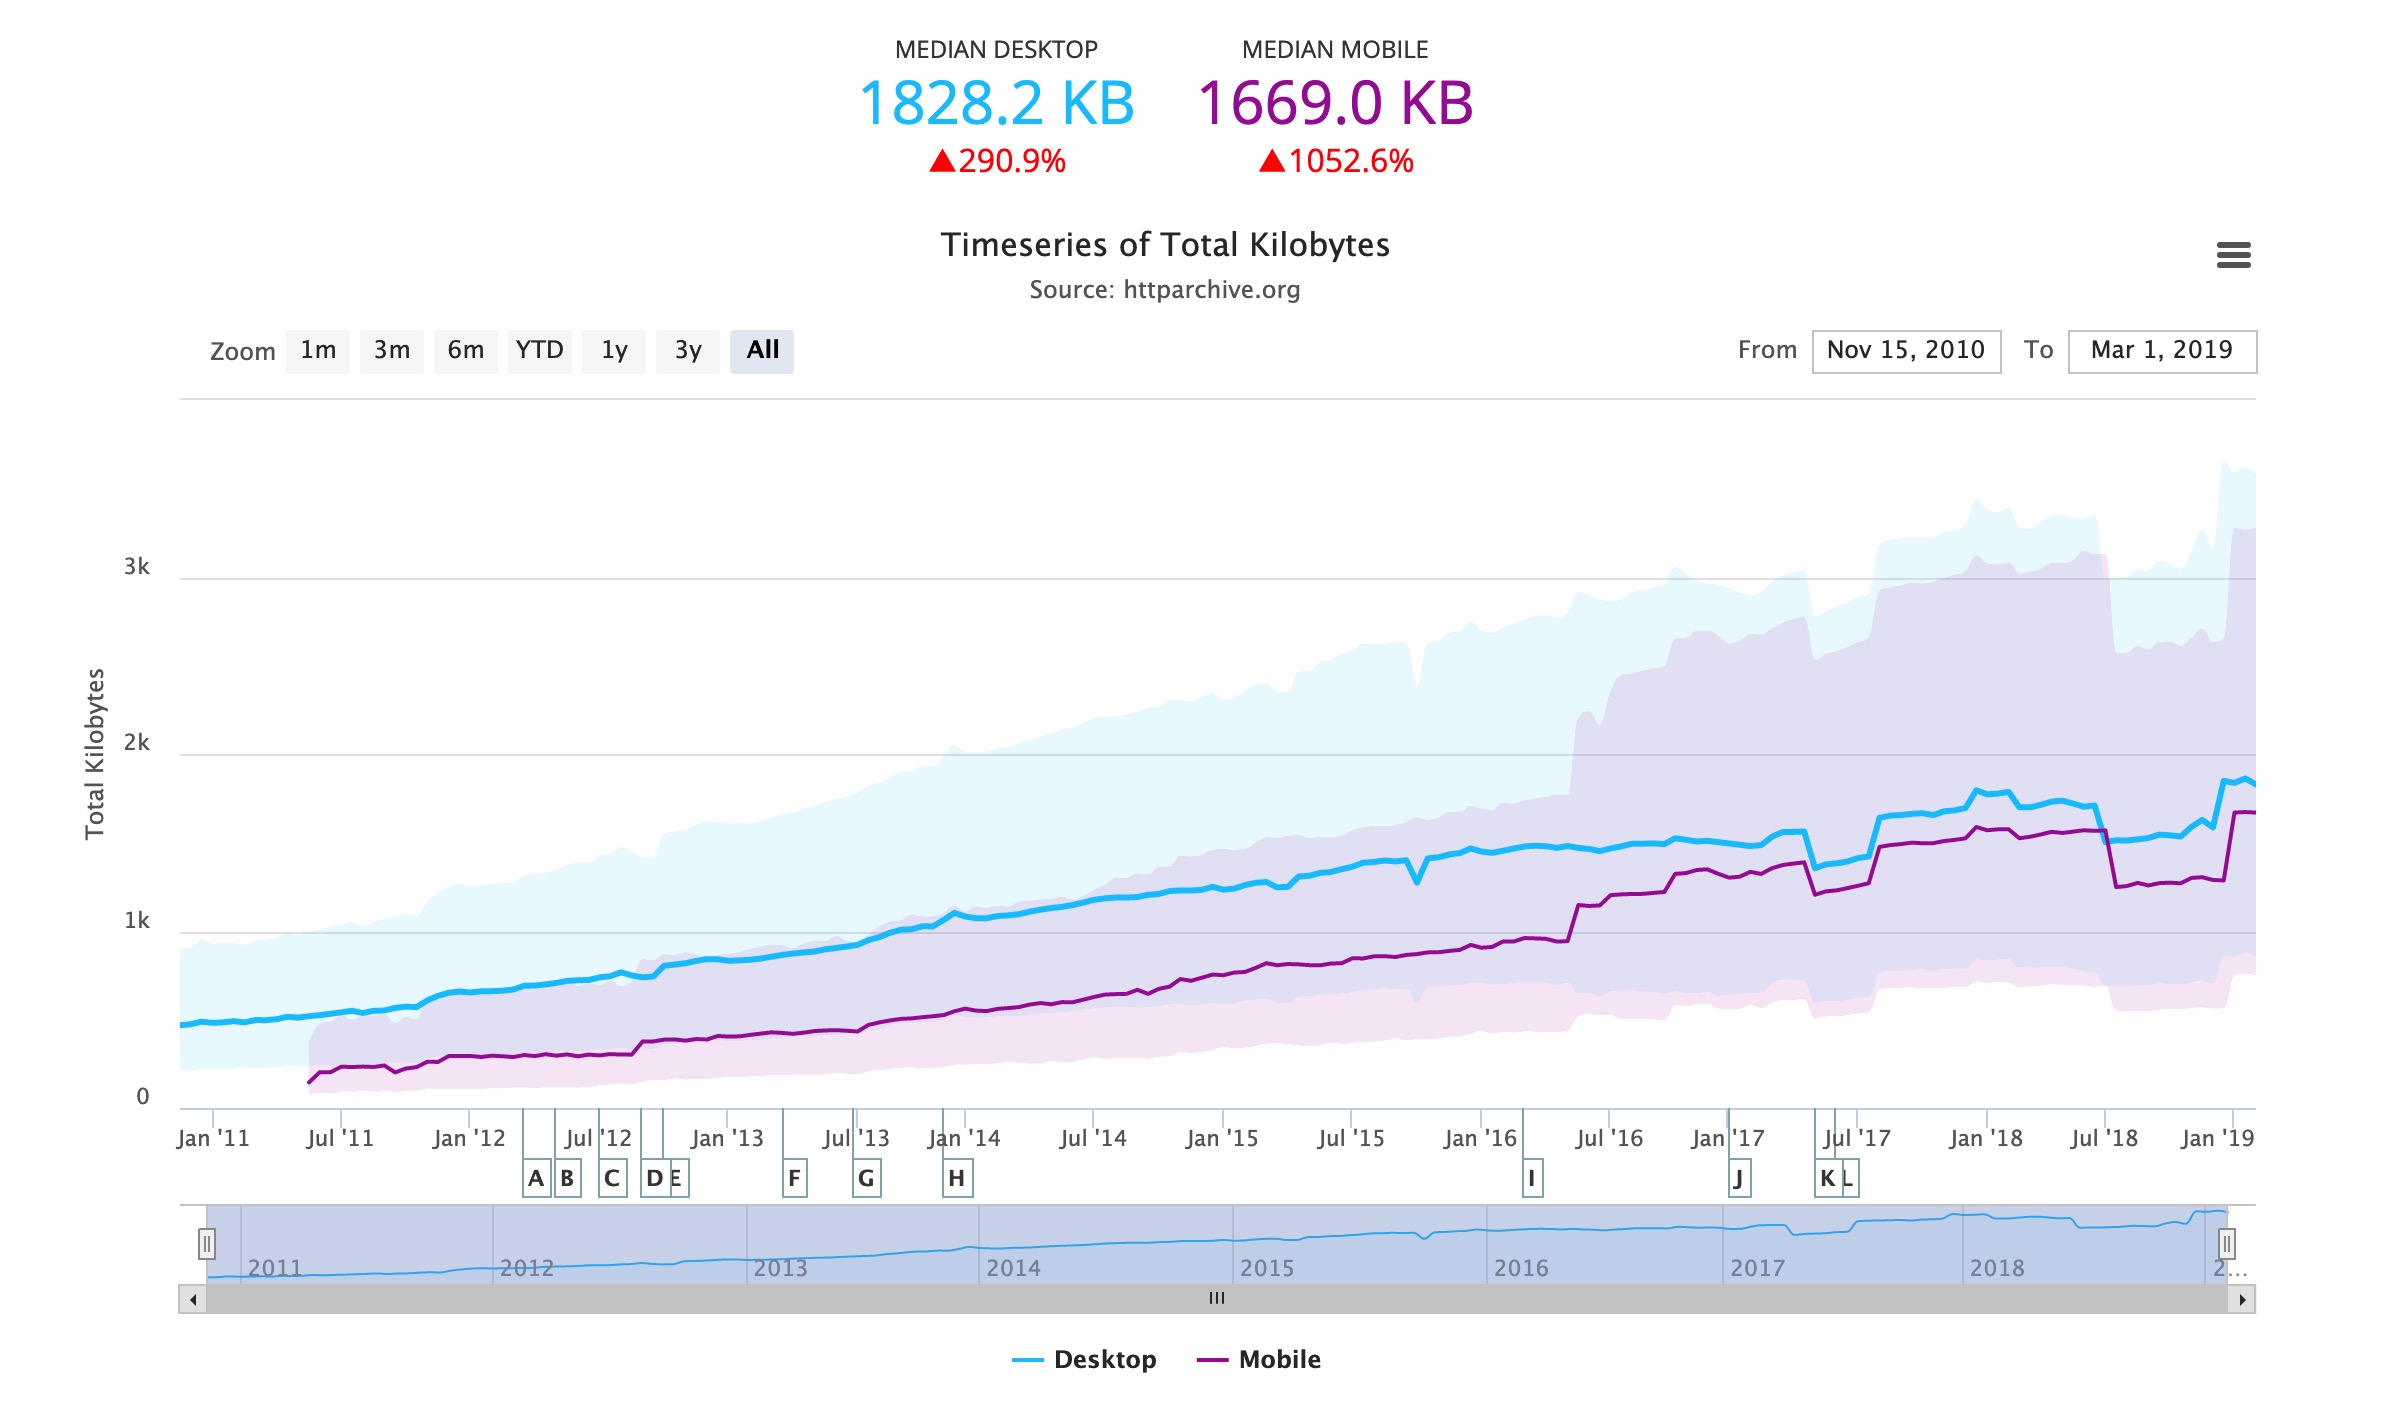Click timeline flag E
The width and height of the screenshot is (2394, 1410).
[x=677, y=1178]
